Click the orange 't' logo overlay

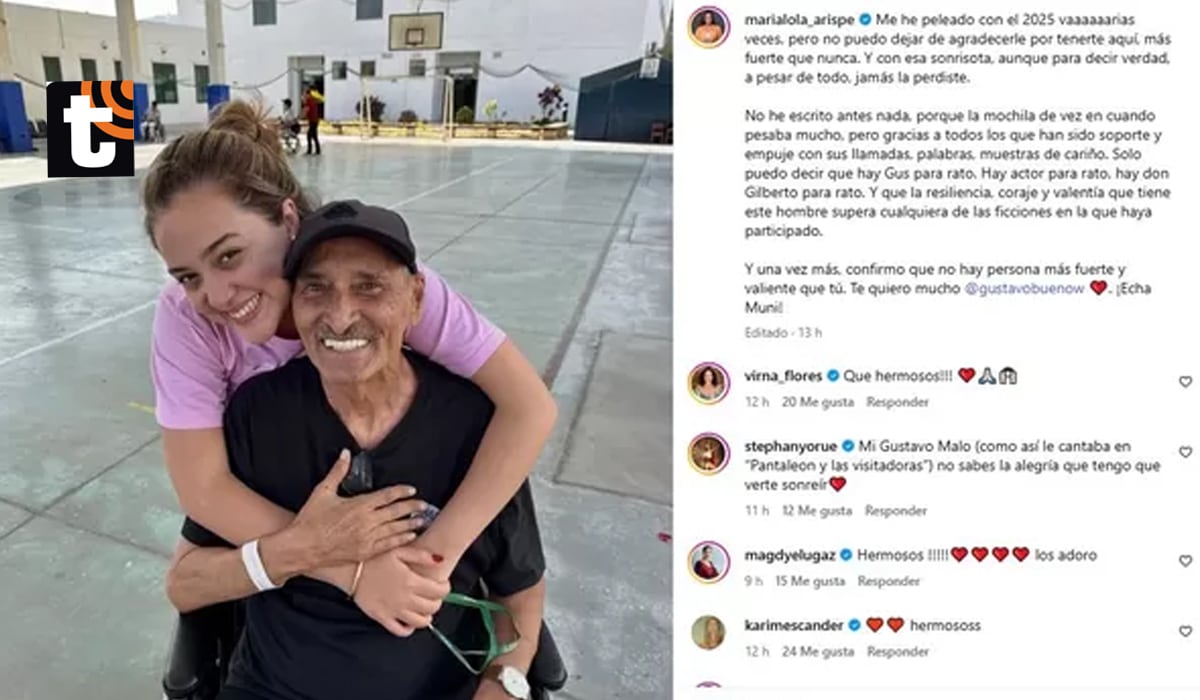pyautogui.click(x=90, y=129)
